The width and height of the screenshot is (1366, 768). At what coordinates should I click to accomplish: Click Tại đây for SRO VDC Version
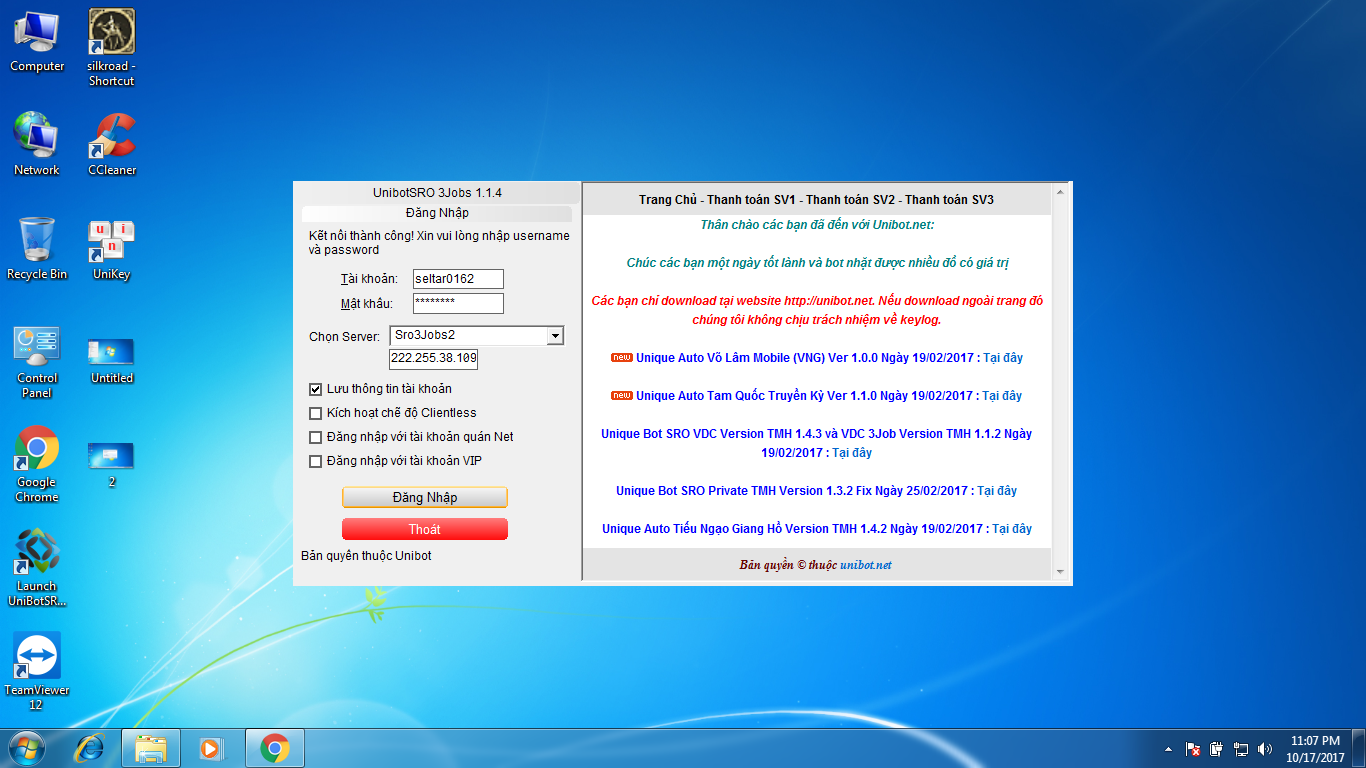tap(852, 453)
